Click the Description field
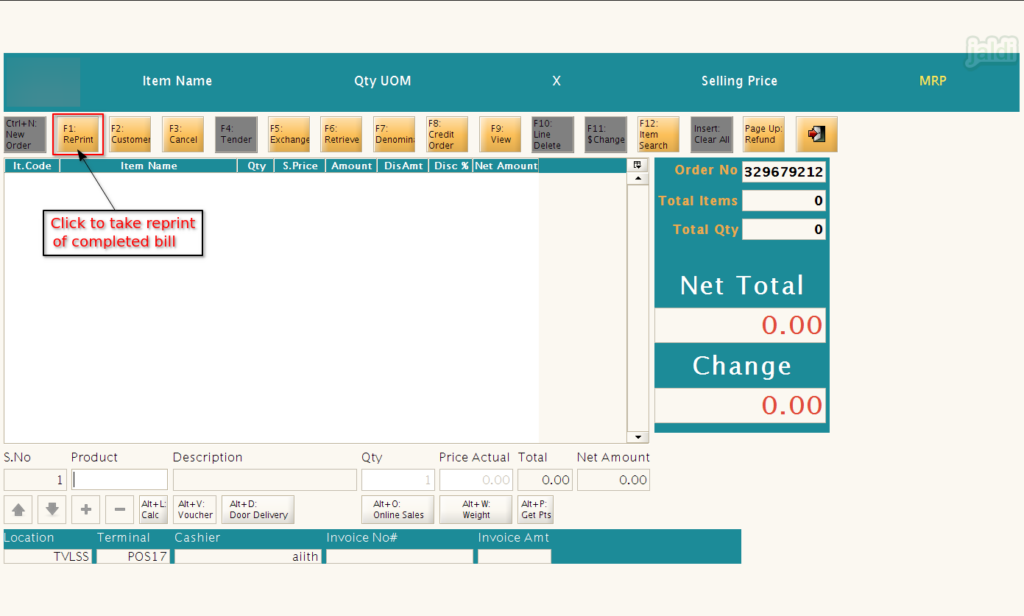 click(x=264, y=480)
